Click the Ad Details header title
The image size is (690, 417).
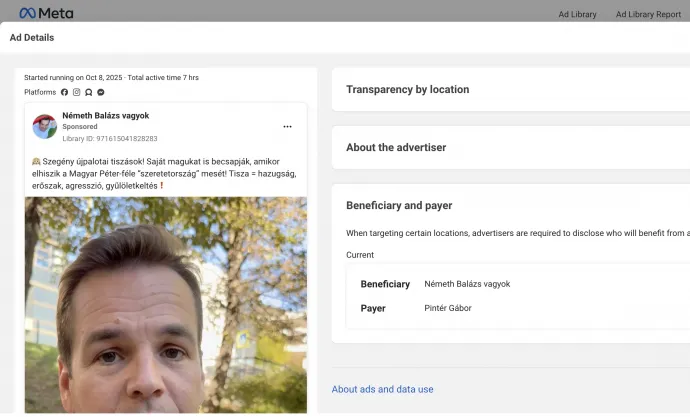(32, 38)
